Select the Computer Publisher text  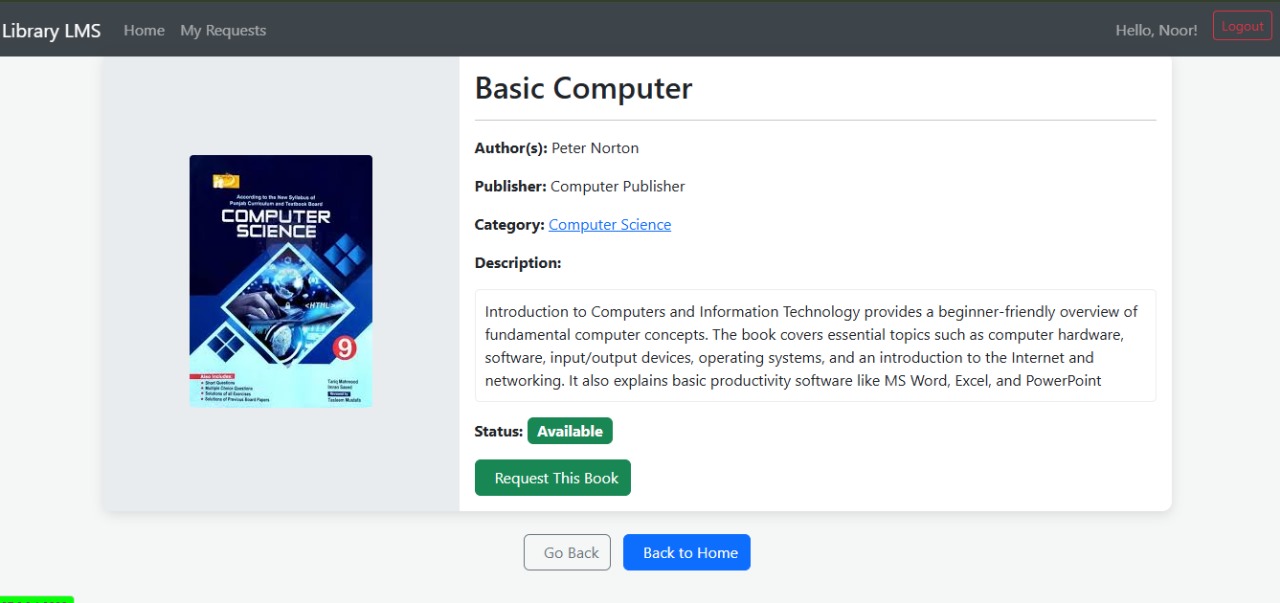[618, 186]
